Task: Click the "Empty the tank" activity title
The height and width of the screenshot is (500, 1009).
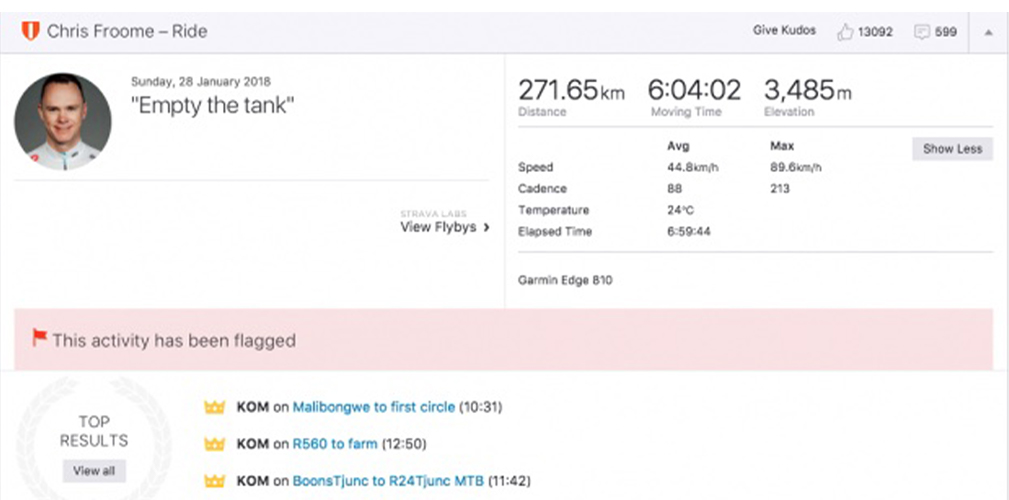Action: [212, 105]
